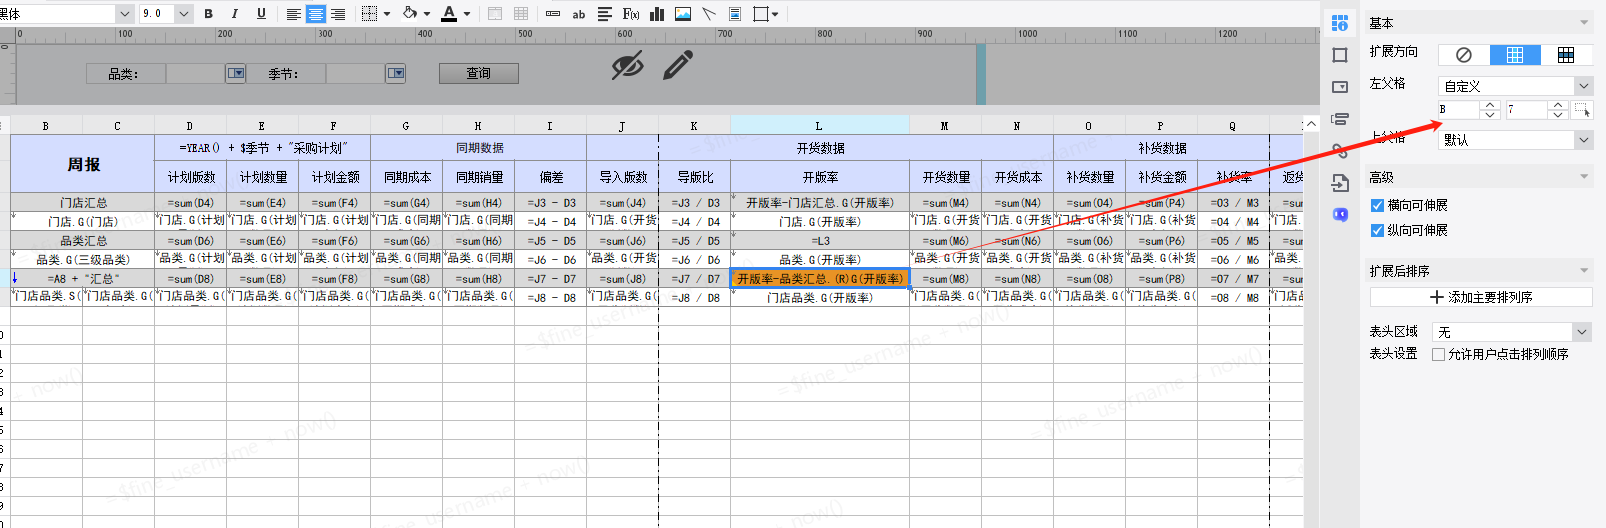1606x528 pixels.
Task: Click the left parent column input field
Action: pos(1459,110)
